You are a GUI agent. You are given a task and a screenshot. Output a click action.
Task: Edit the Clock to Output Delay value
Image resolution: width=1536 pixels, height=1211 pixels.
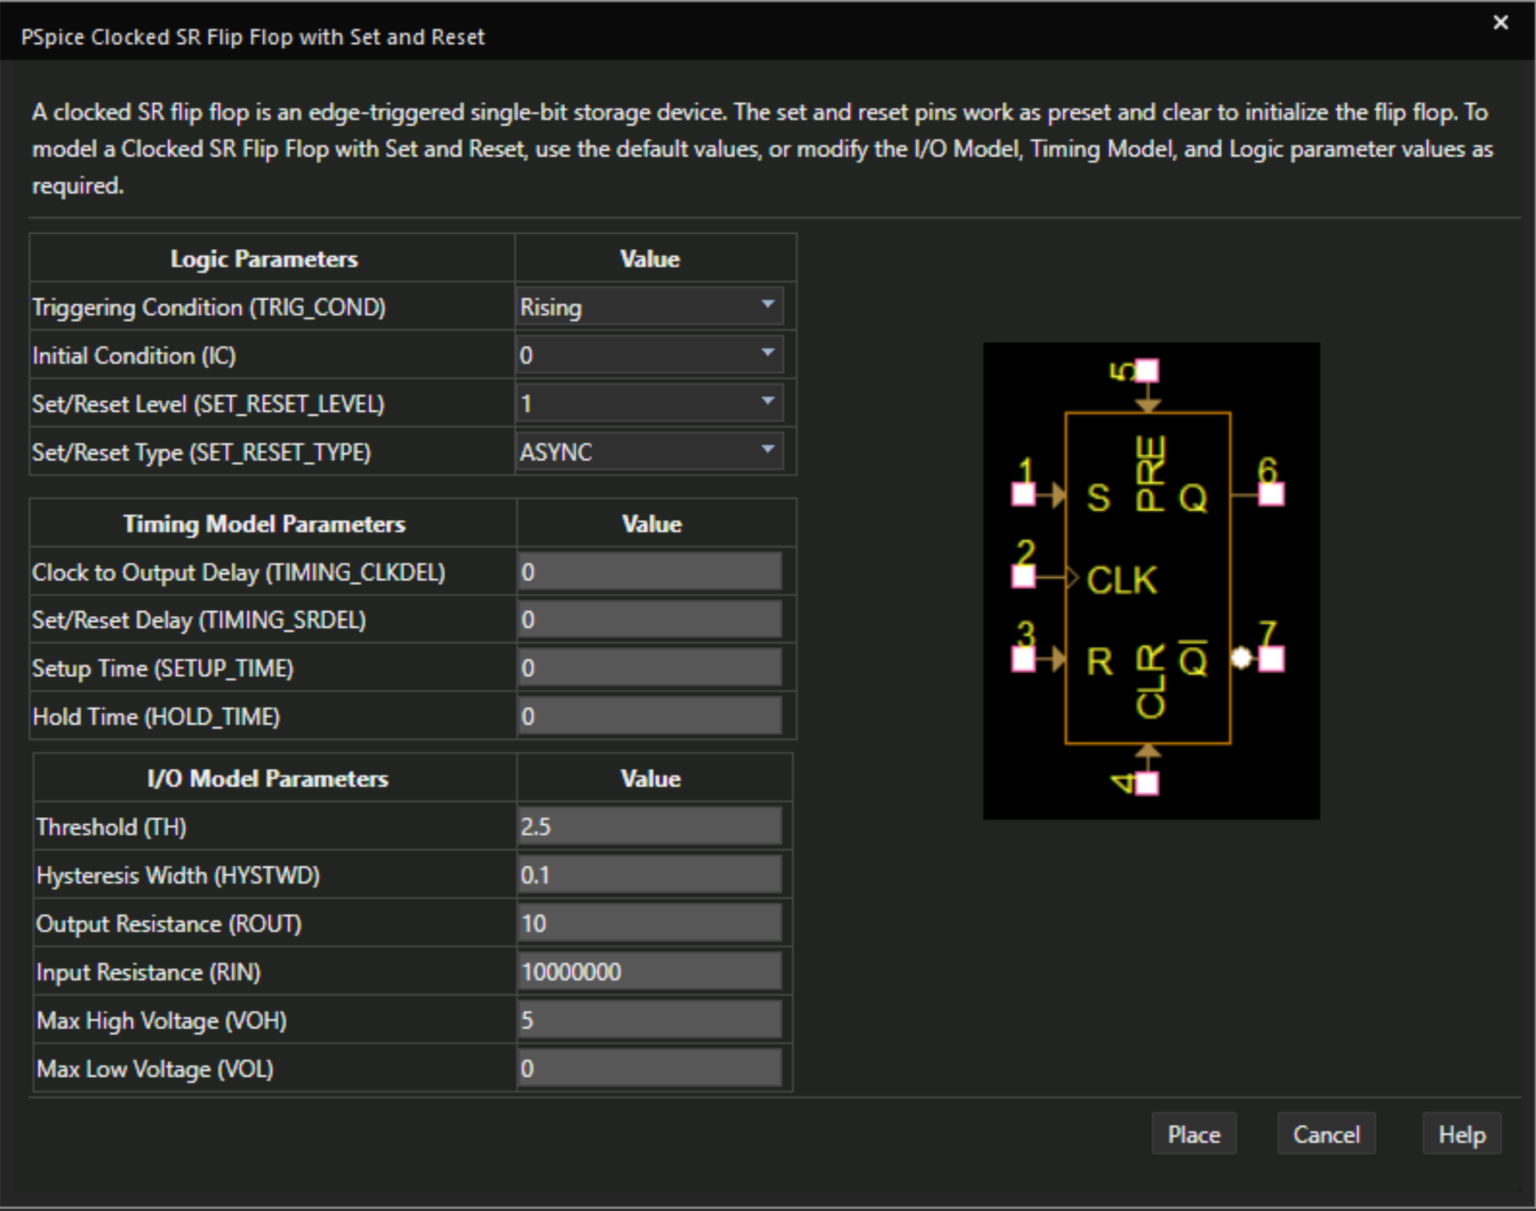click(x=650, y=571)
